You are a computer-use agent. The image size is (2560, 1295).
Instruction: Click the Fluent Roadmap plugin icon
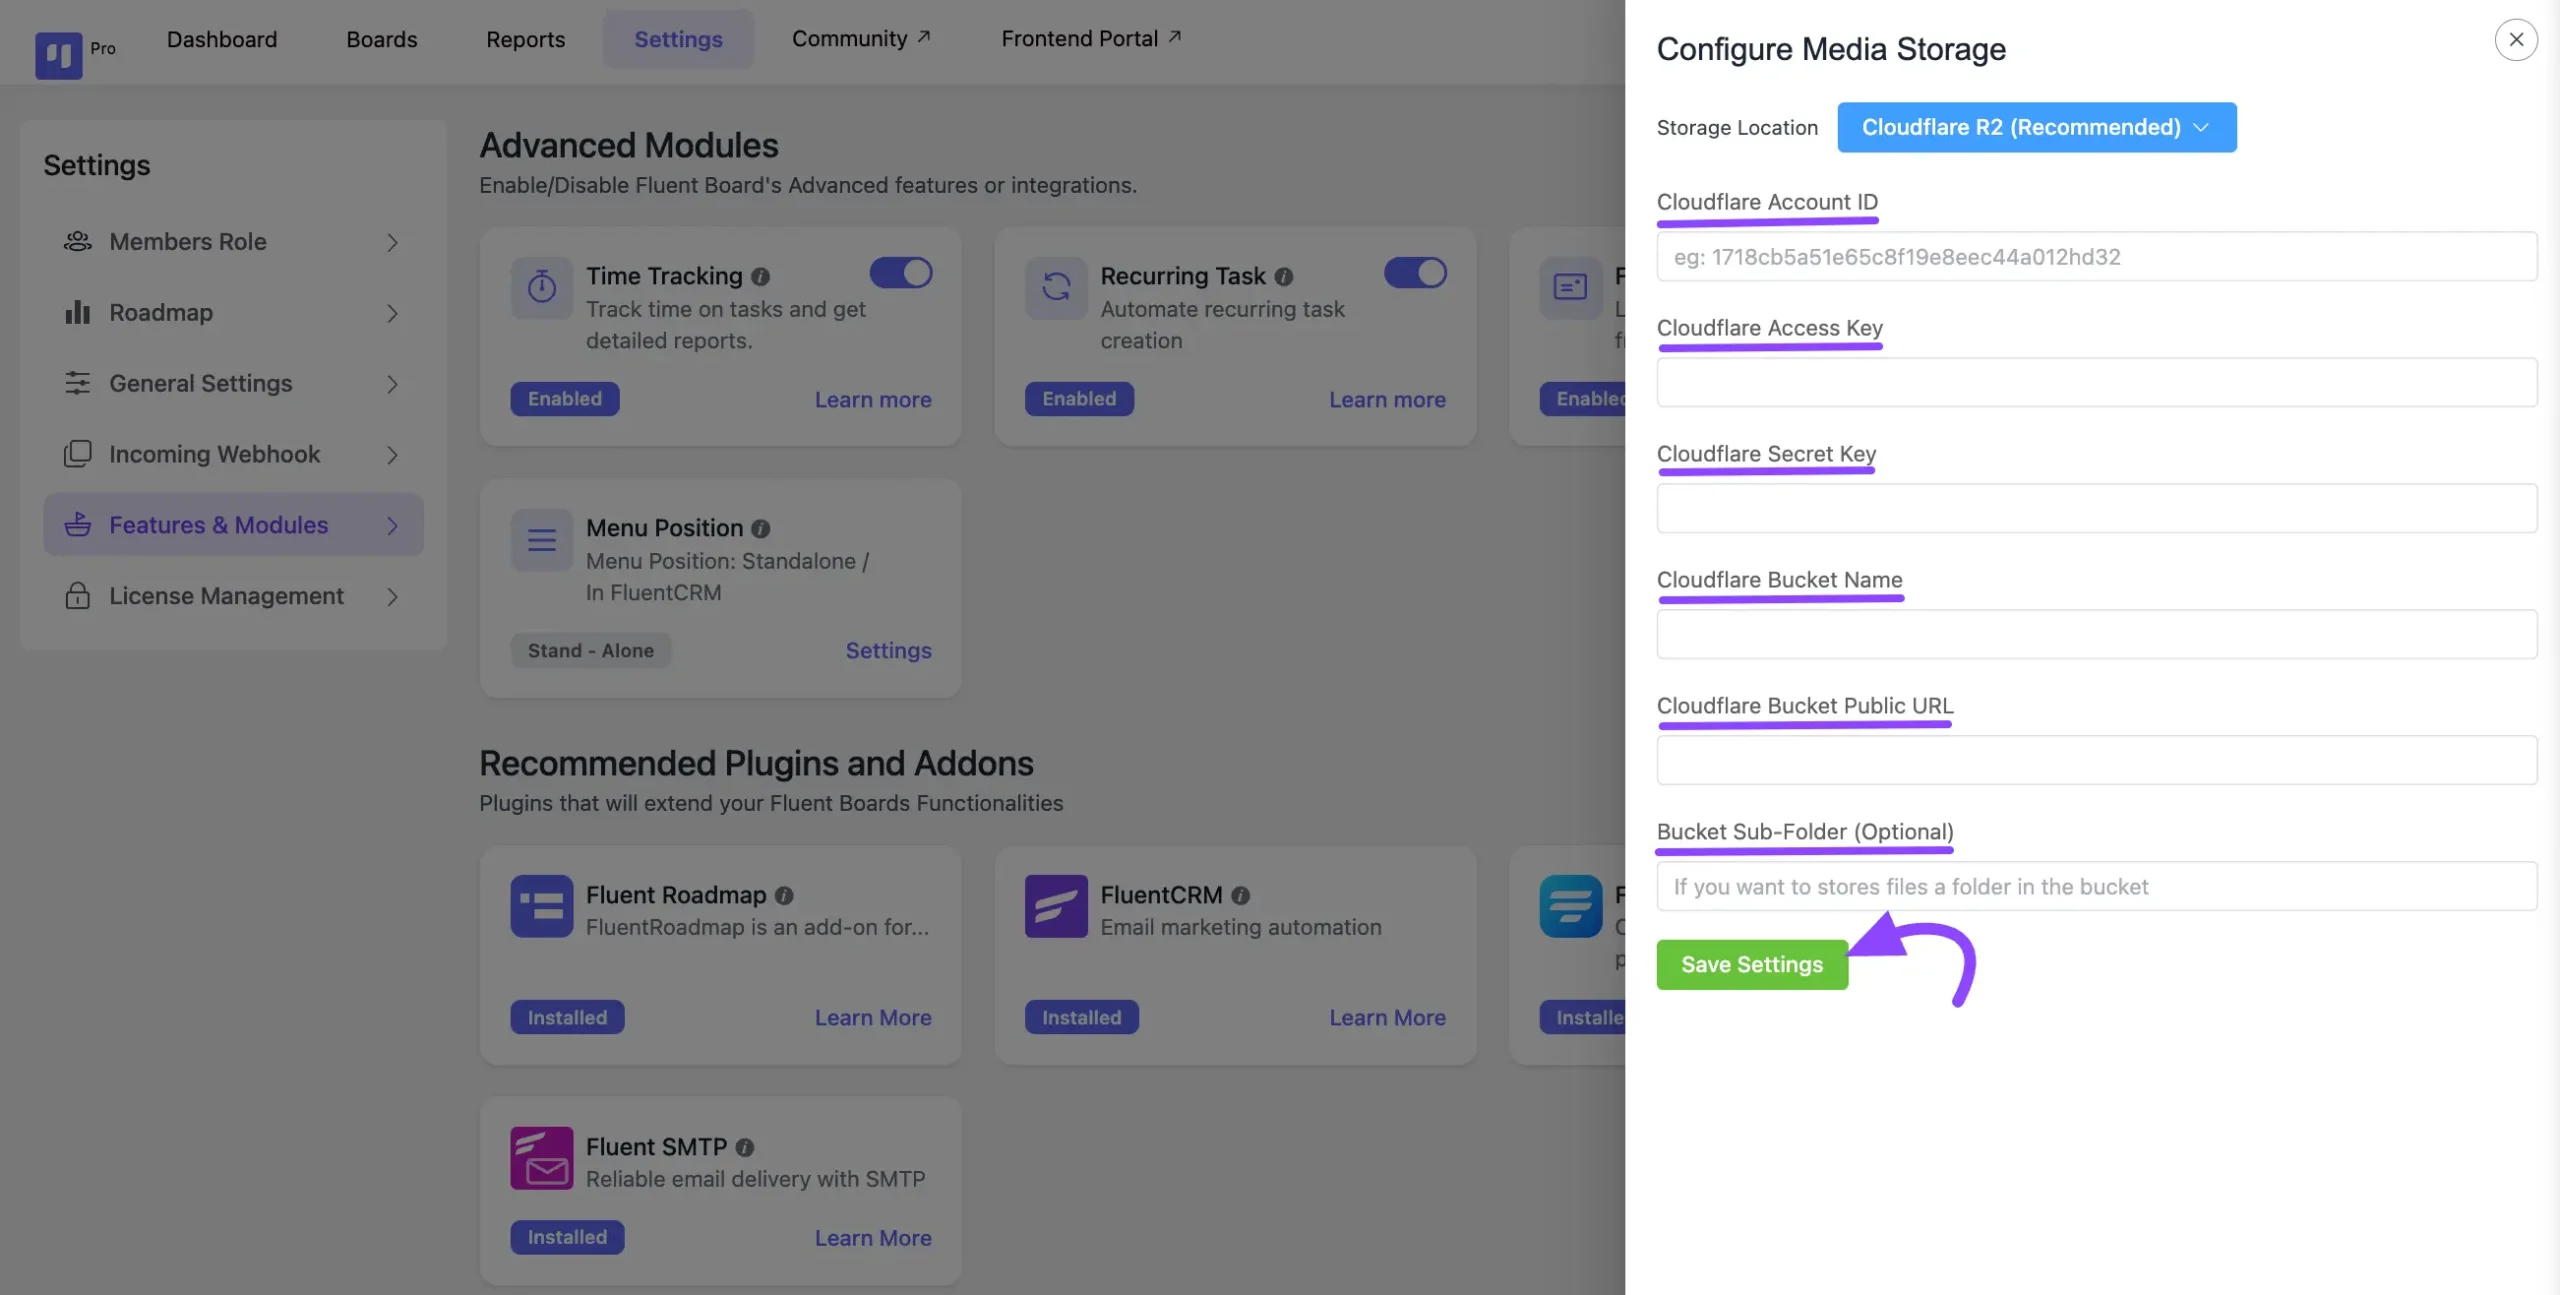click(542, 906)
